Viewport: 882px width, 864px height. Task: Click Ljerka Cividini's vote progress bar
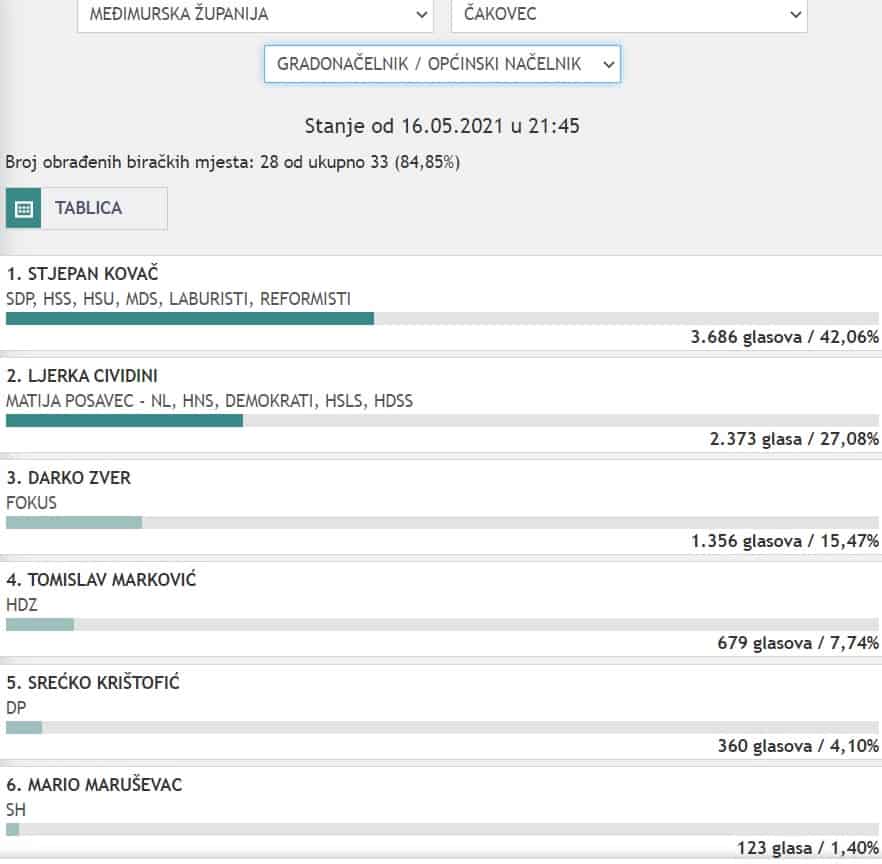pyautogui.click(x=124, y=421)
